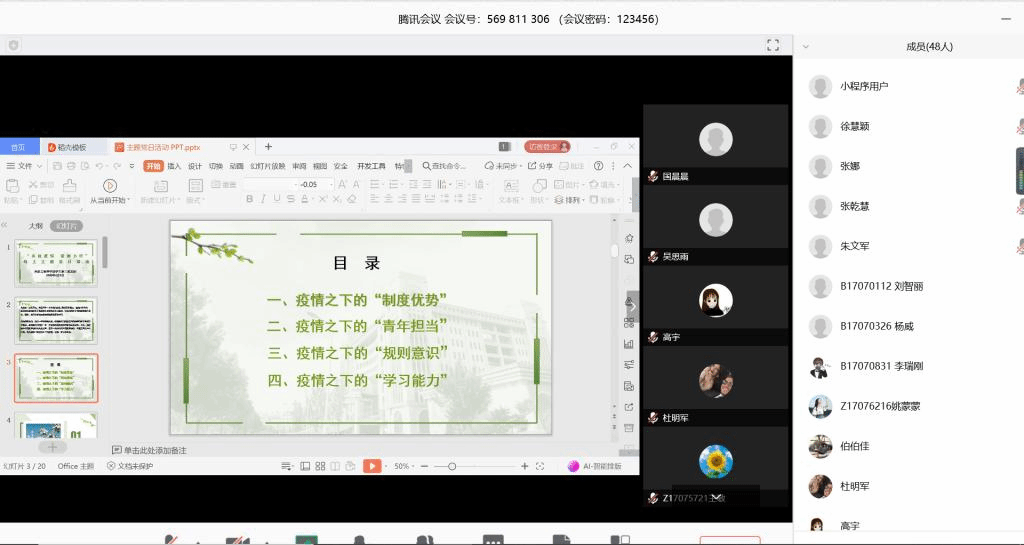Open the 幻灯片放映 ribbon tab
The width and height of the screenshot is (1024, 545).
268,166
